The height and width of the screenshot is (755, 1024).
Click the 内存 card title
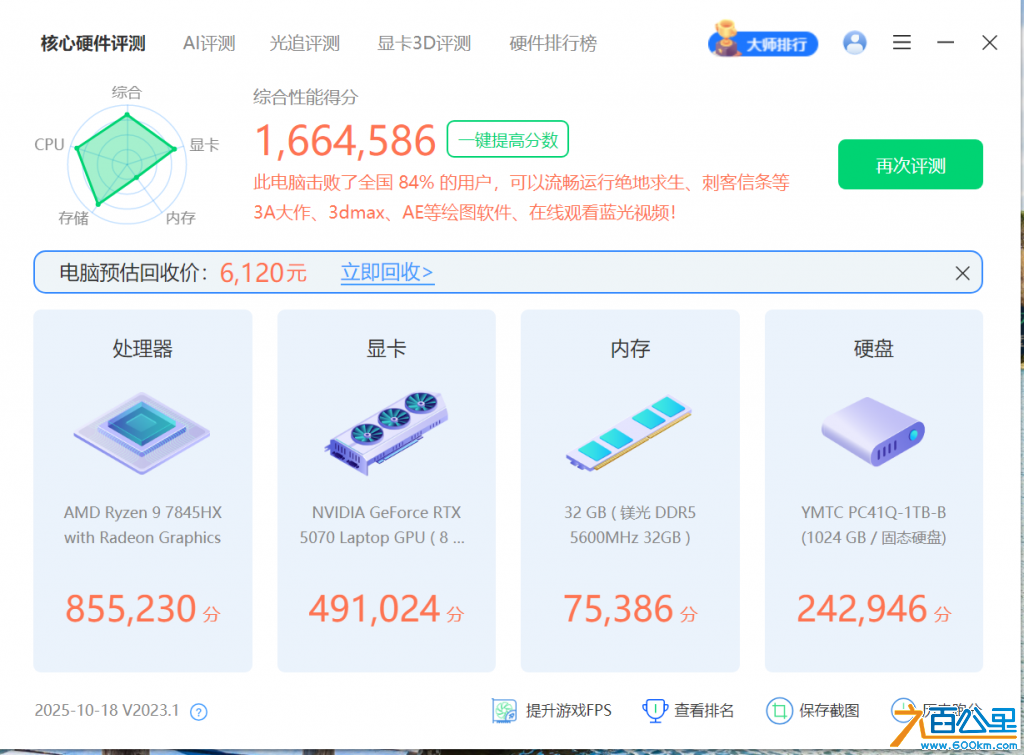pos(630,349)
